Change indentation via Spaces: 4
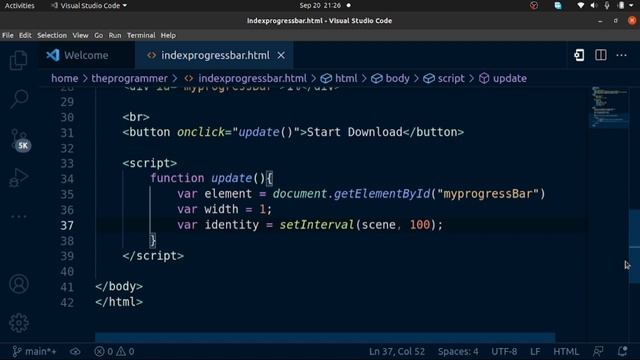The width and height of the screenshot is (640, 360). (458, 351)
